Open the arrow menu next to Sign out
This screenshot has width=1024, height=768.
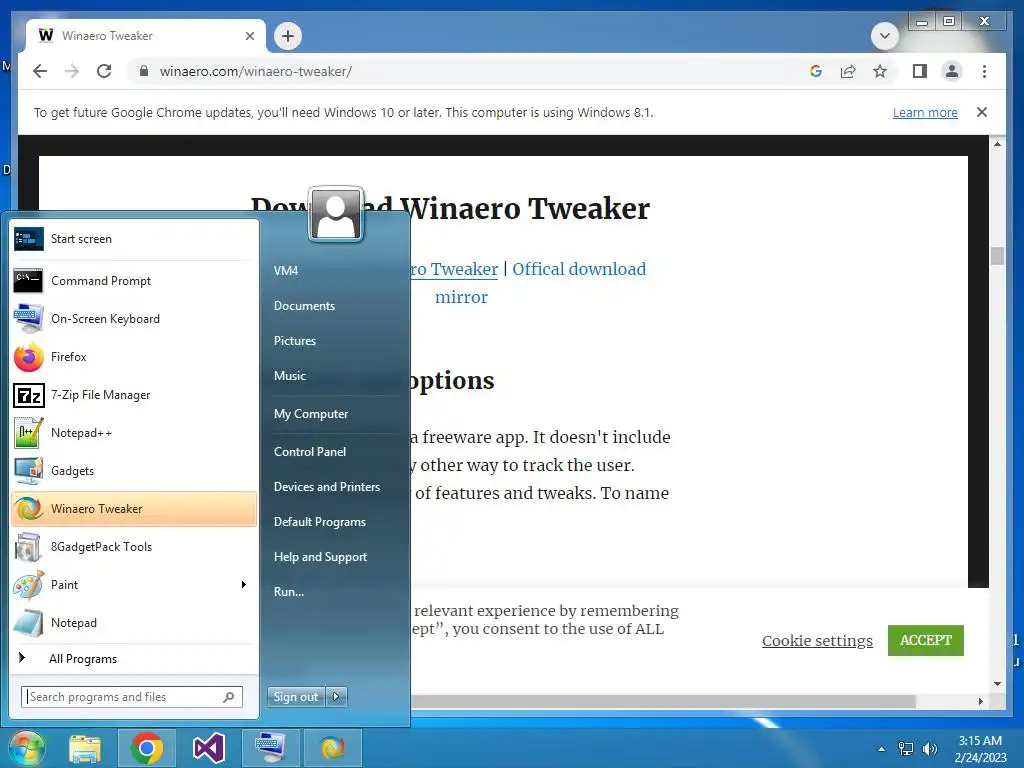(336, 697)
